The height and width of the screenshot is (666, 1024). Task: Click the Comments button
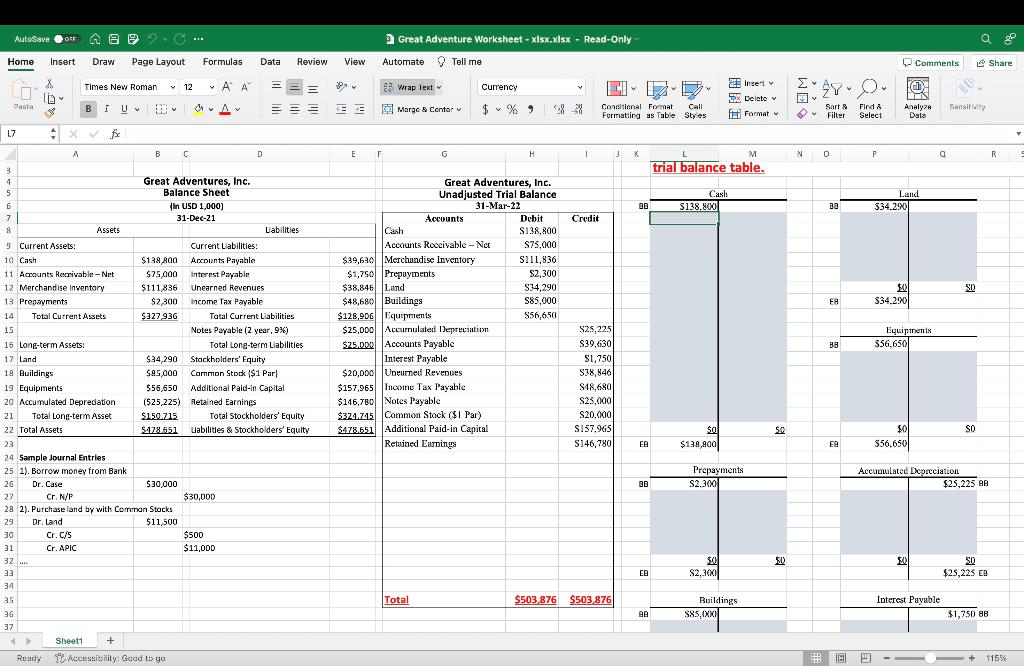click(930, 63)
